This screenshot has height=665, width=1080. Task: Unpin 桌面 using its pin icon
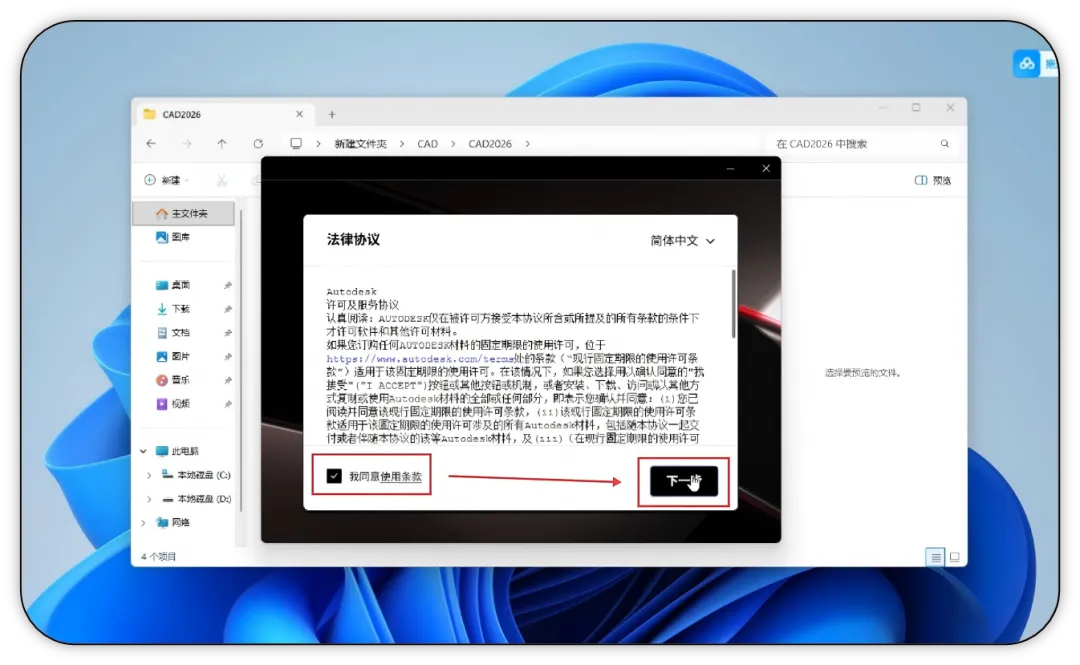(228, 285)
